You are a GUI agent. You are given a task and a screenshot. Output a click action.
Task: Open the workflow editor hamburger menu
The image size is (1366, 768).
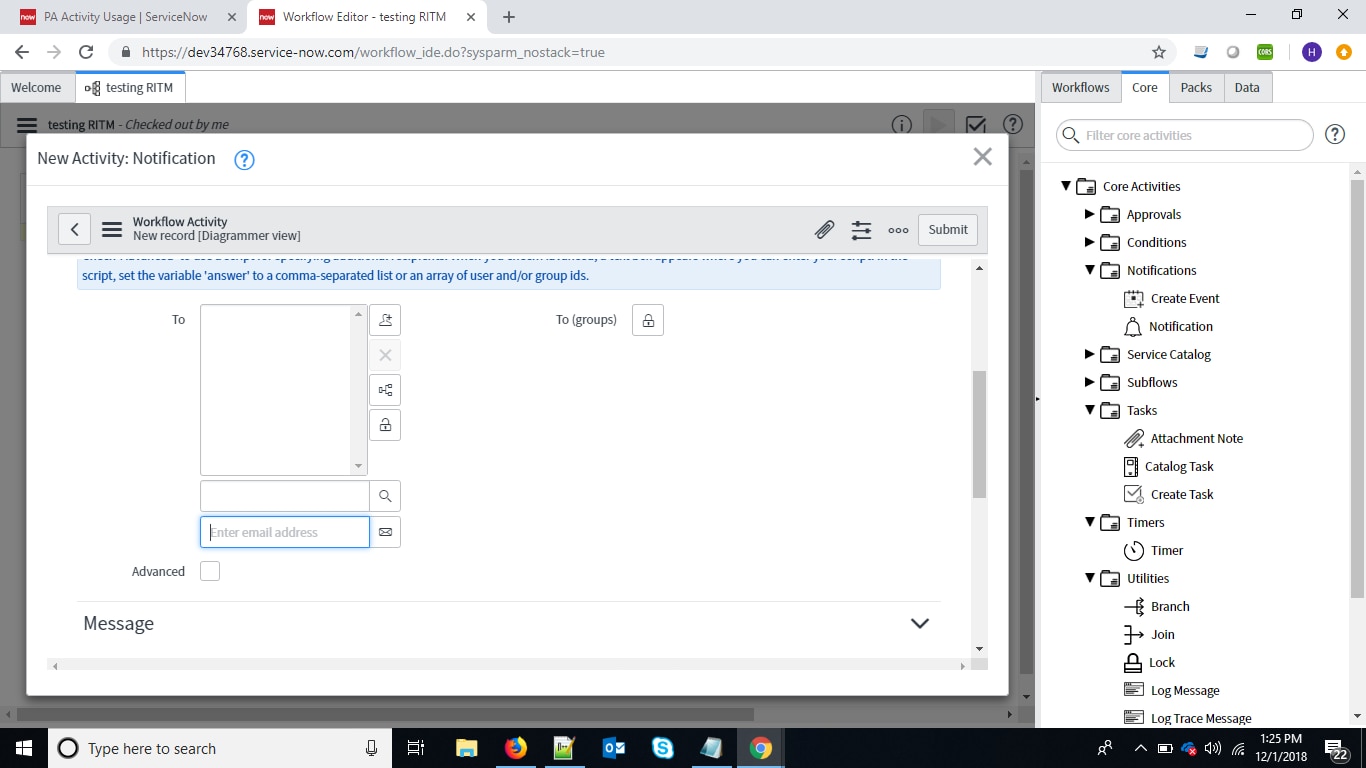tap(27, 125)
